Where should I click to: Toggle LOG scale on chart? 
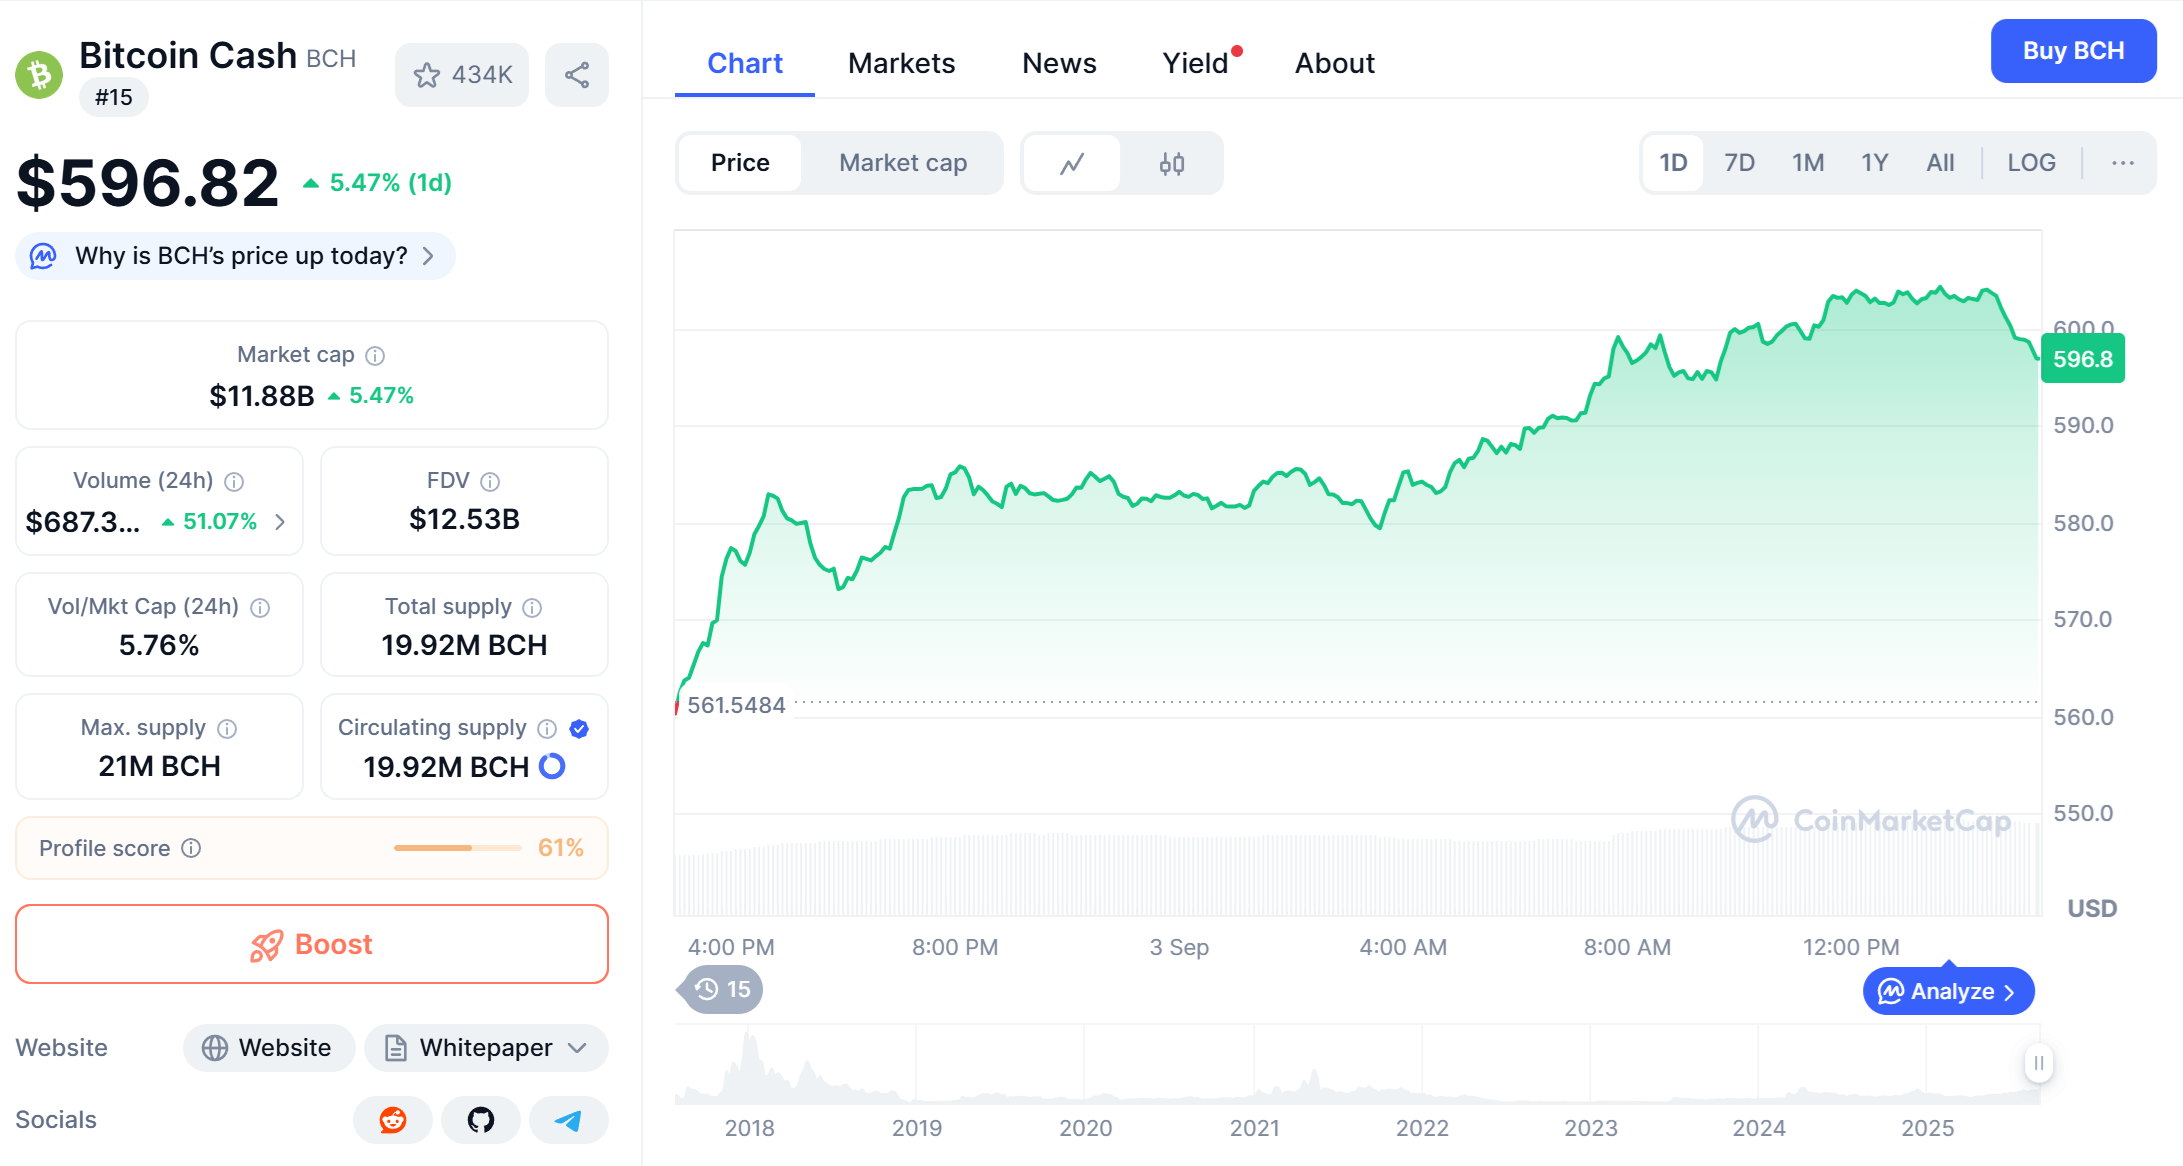2031,163
